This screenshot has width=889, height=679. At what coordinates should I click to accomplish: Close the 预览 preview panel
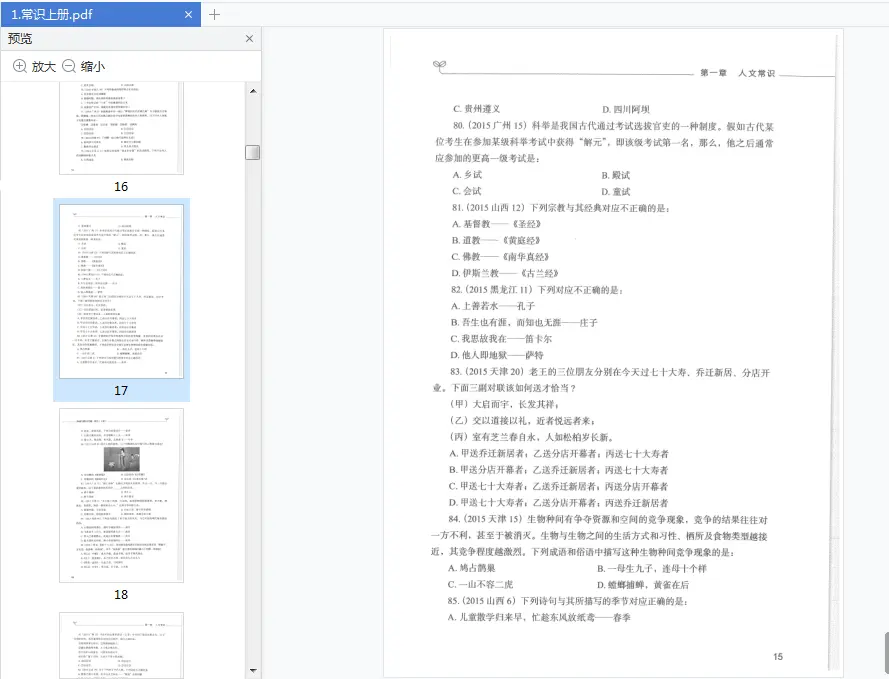(249, 39)
